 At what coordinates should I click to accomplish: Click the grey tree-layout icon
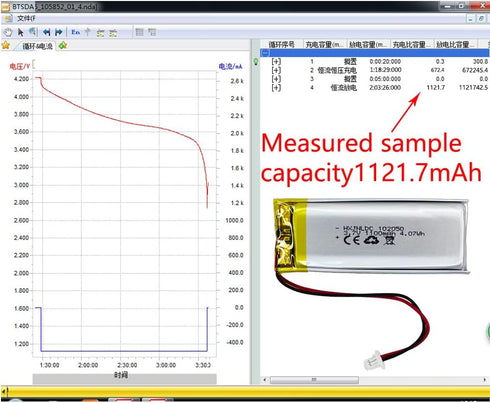coord(152,32)
